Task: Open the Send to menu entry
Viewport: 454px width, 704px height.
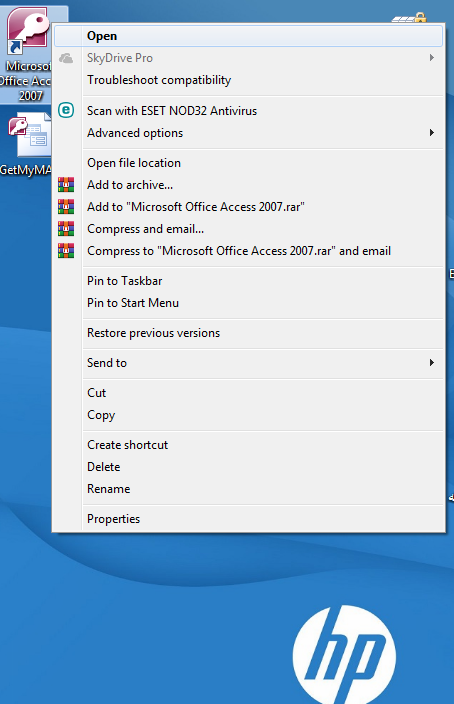Action: pyautogui.click(x=248, y=363)
